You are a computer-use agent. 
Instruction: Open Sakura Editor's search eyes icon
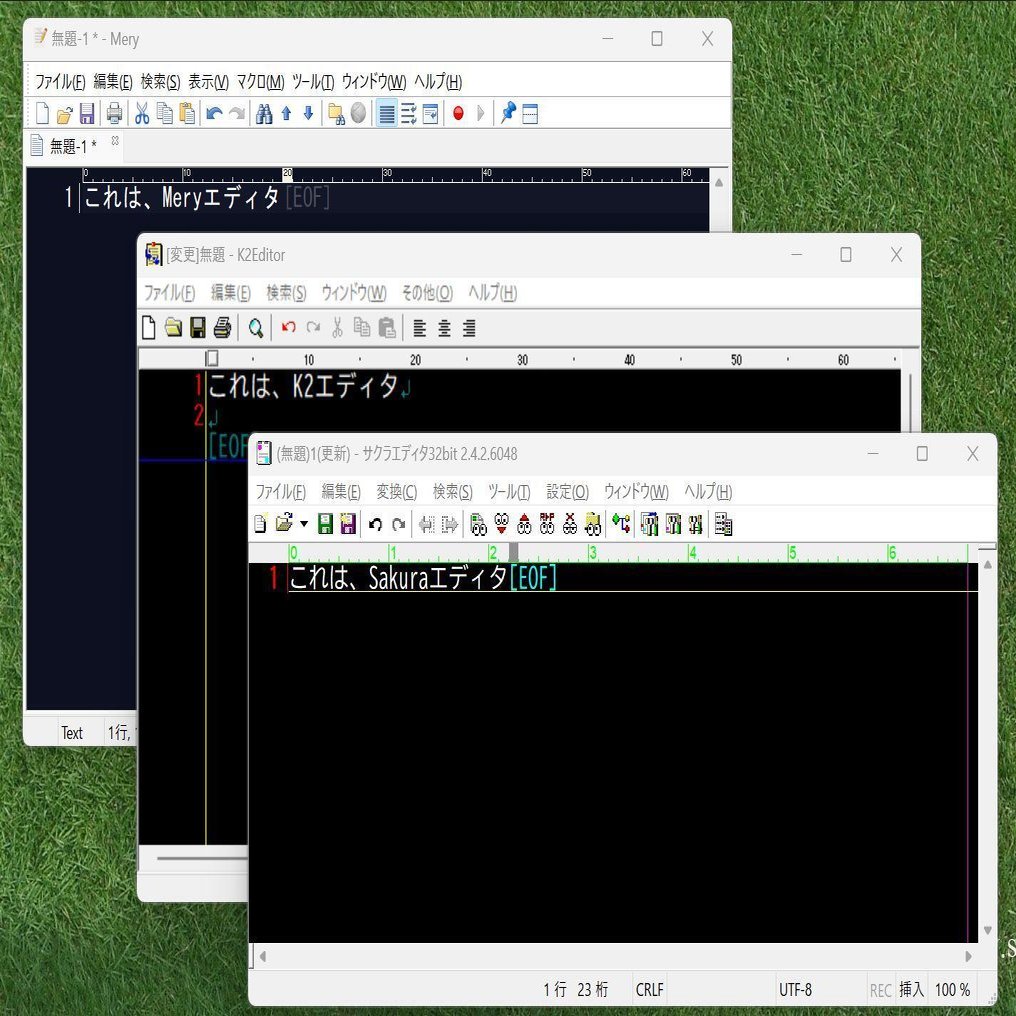coord(478,524)
